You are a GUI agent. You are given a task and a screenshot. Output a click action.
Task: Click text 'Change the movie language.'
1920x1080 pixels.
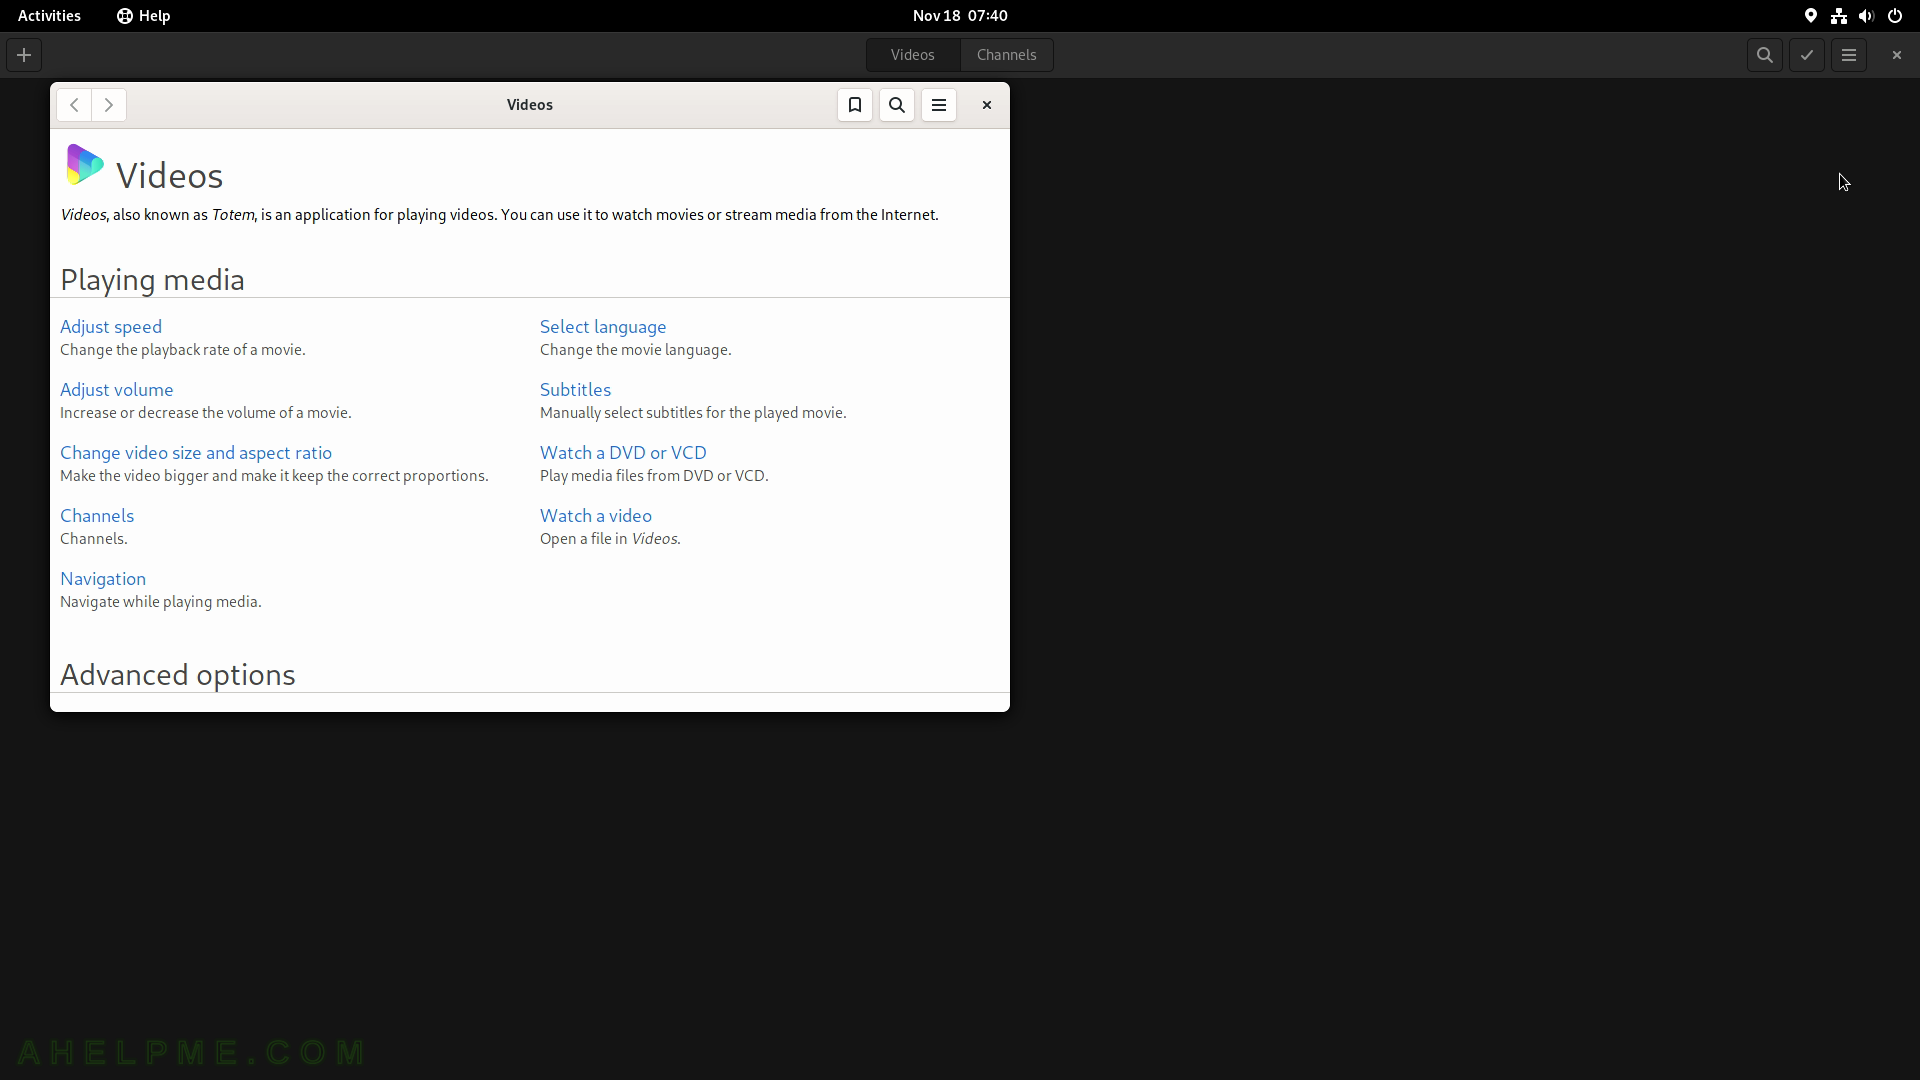[636, 350]
